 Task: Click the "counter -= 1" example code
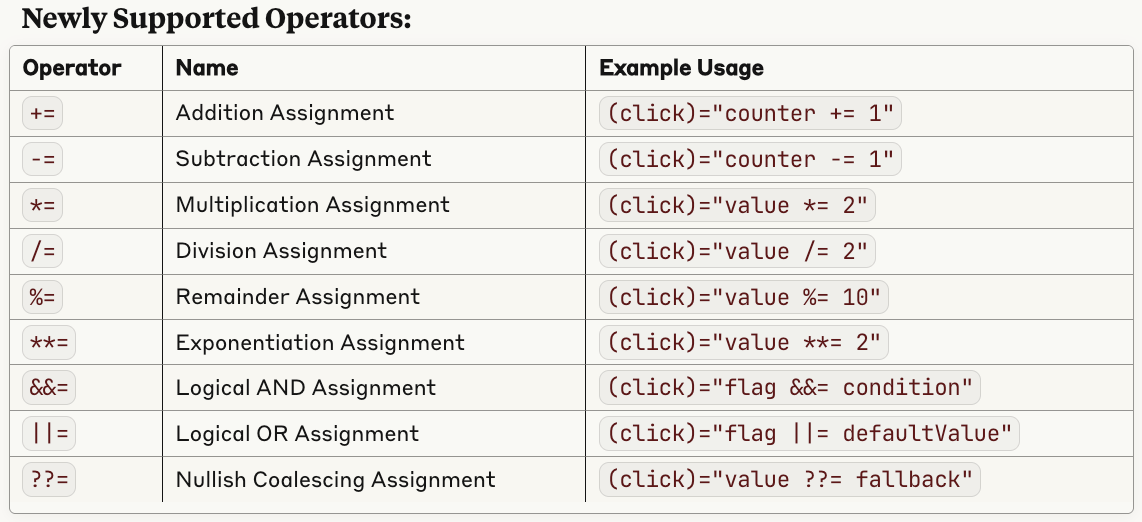[750, 159]
